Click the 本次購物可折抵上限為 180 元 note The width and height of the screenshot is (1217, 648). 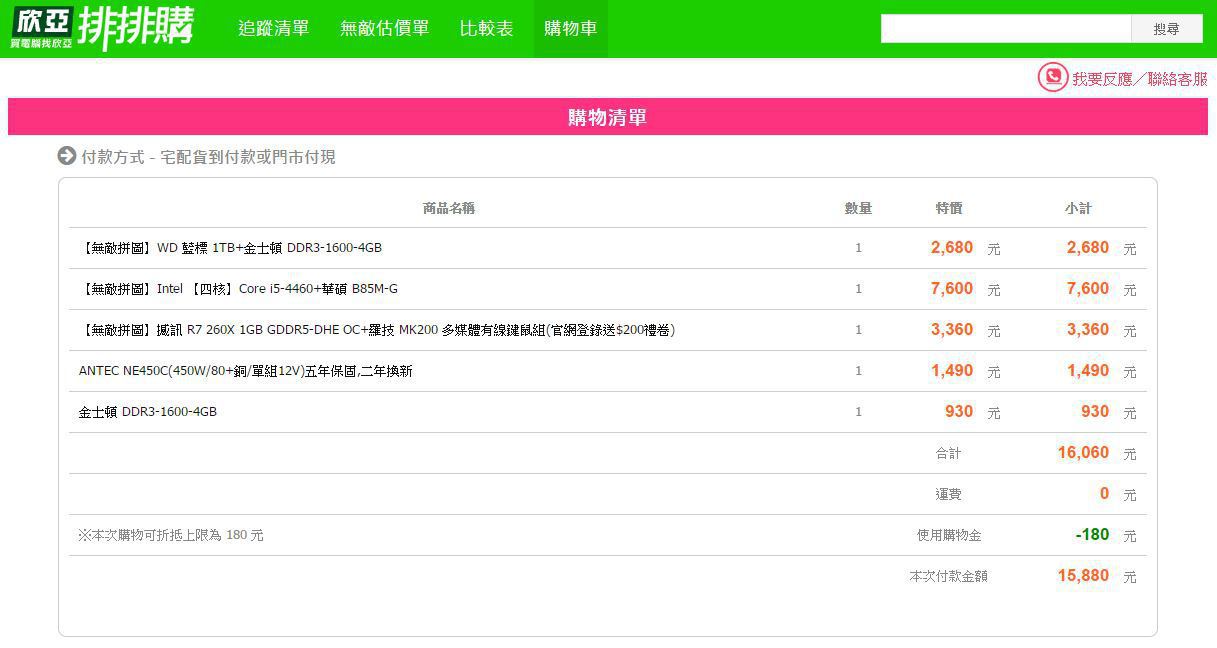(171, 535)
